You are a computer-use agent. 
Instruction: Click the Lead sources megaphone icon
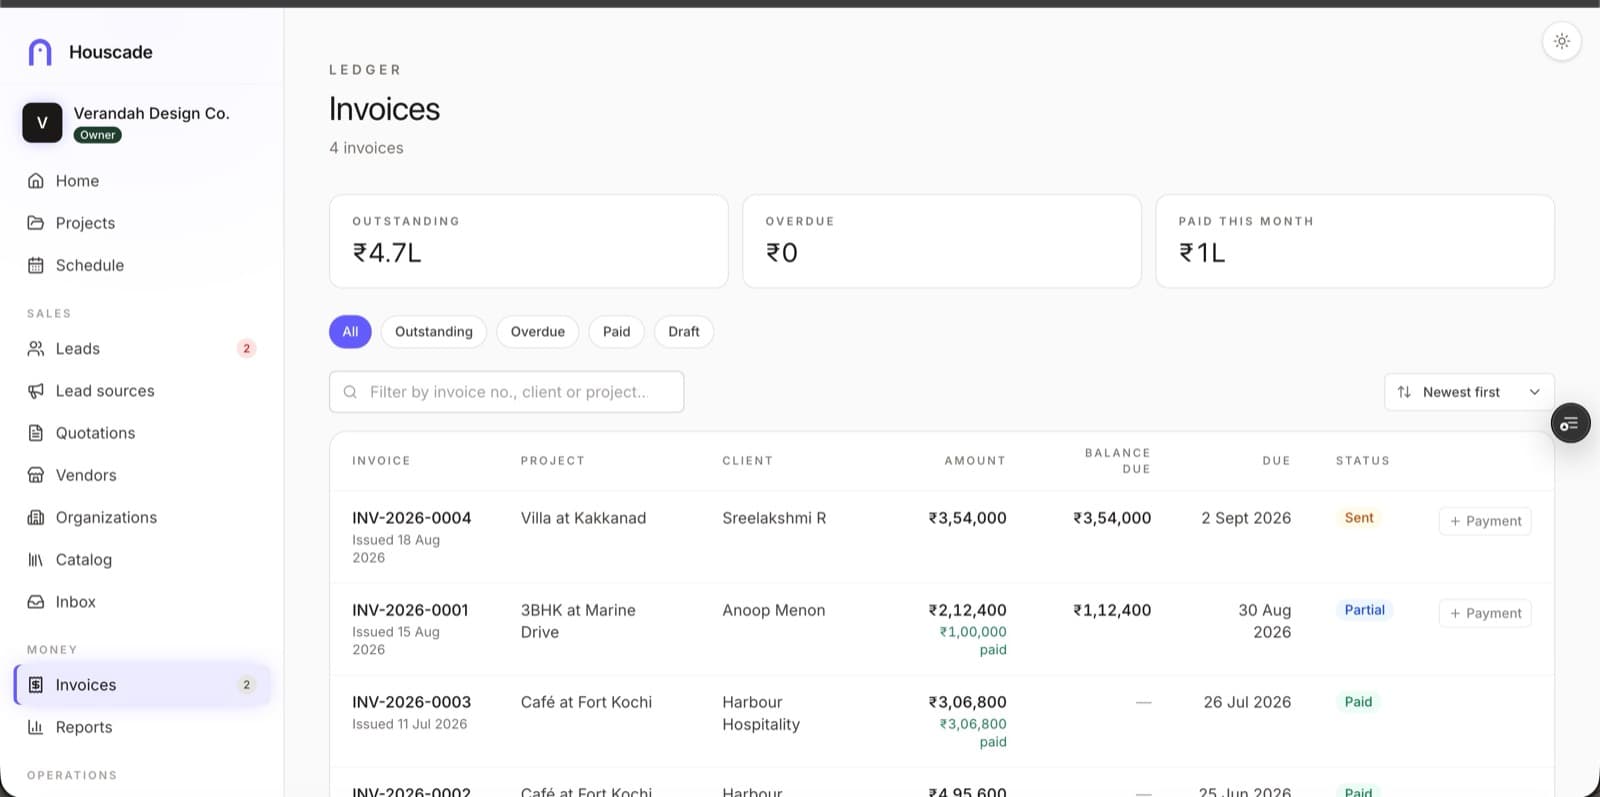point(36,391)
